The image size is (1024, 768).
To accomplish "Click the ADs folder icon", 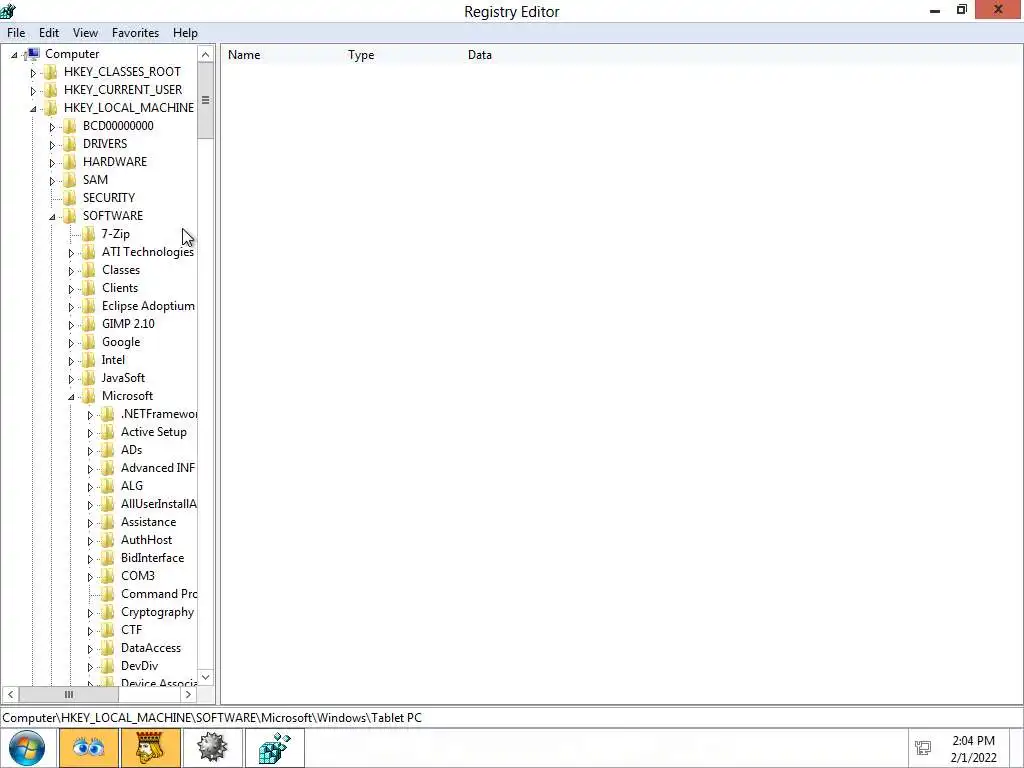I will pyautogui.click(x=108, y=449).
